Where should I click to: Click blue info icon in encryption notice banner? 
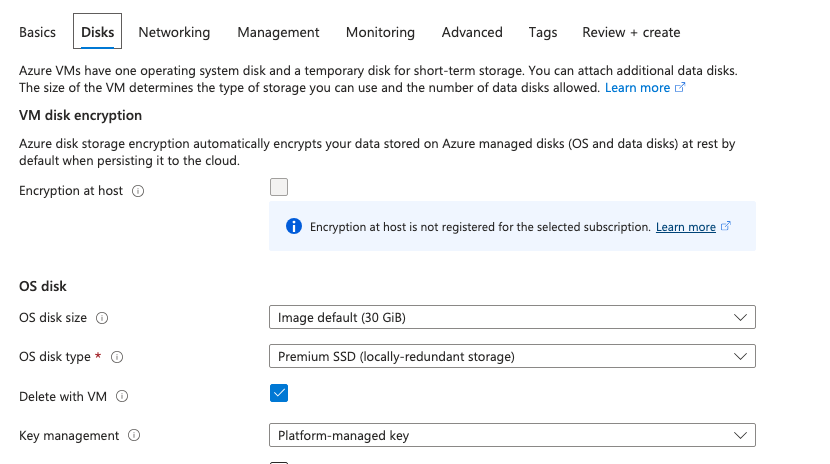294,226
